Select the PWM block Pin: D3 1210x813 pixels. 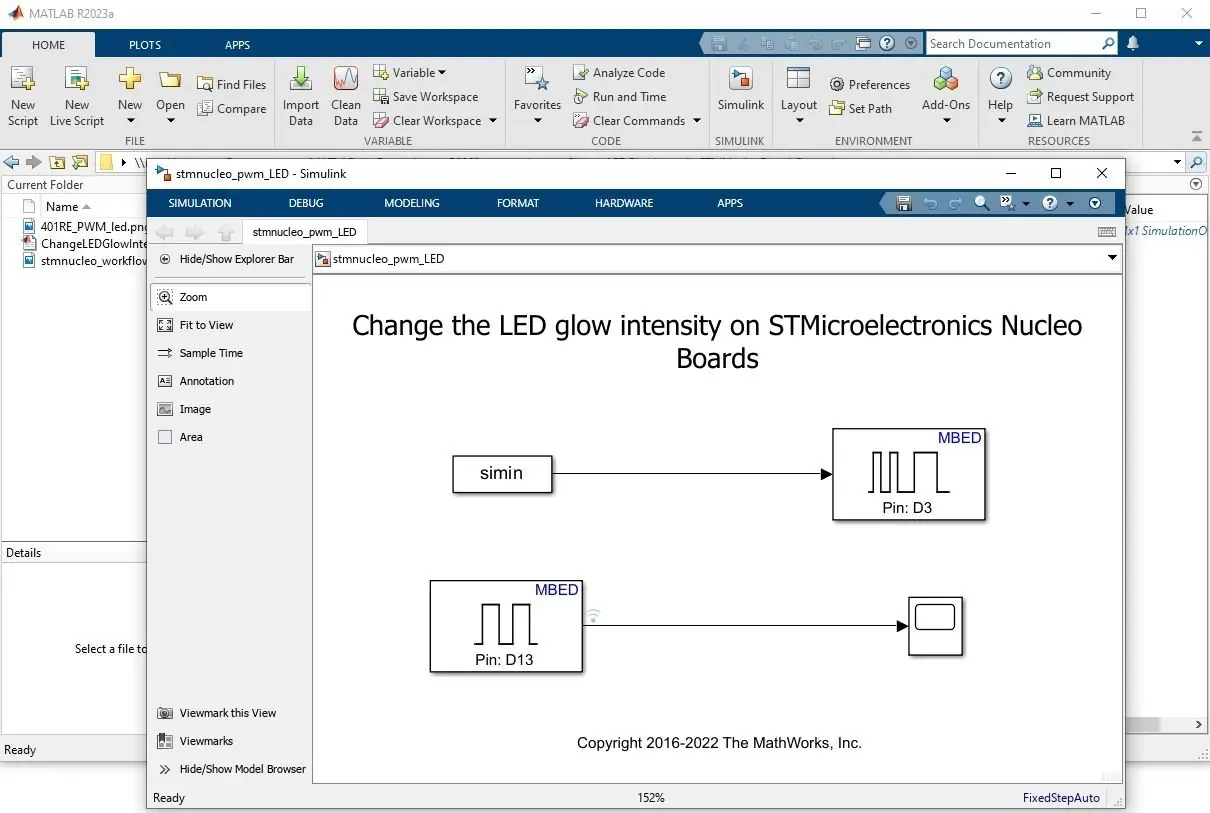(x=908, y=474)
